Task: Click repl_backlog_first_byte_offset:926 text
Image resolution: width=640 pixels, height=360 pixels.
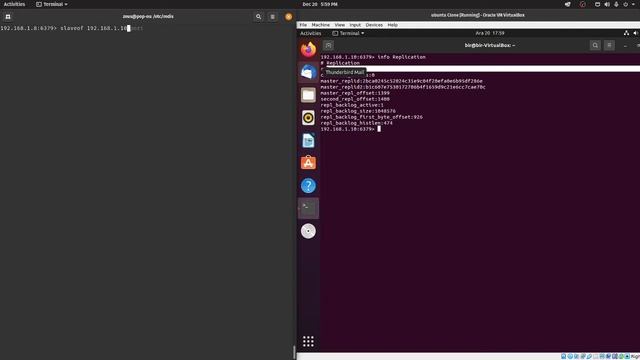Action: 371,117
